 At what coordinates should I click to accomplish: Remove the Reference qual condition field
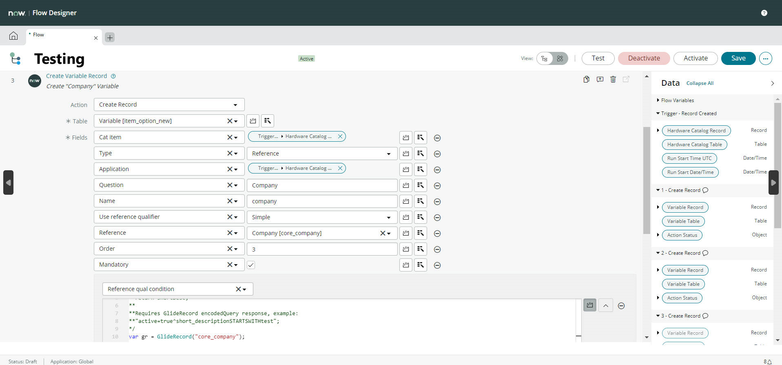621,306
